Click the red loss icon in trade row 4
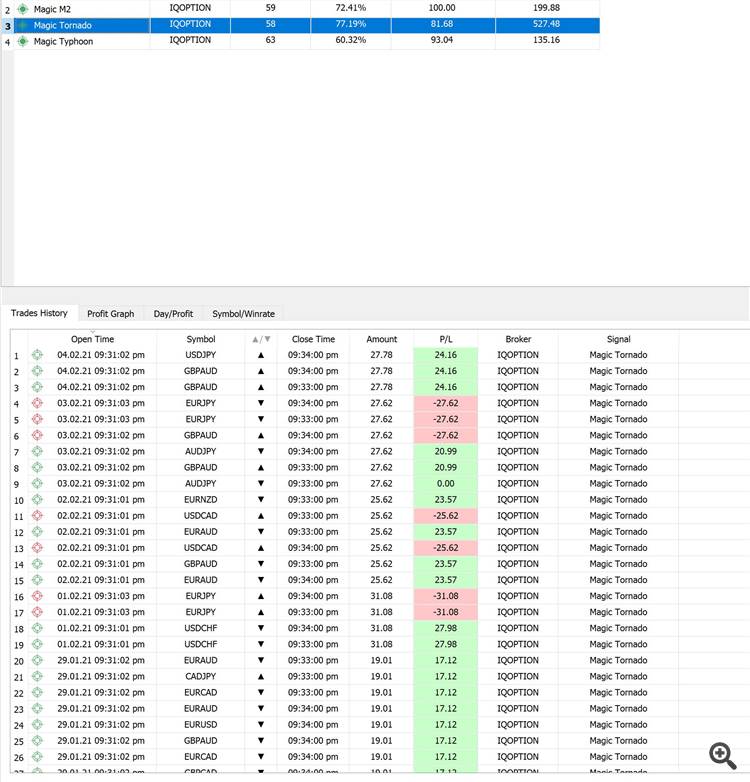Viewport: 750px width, 782px height. [37, 403]
